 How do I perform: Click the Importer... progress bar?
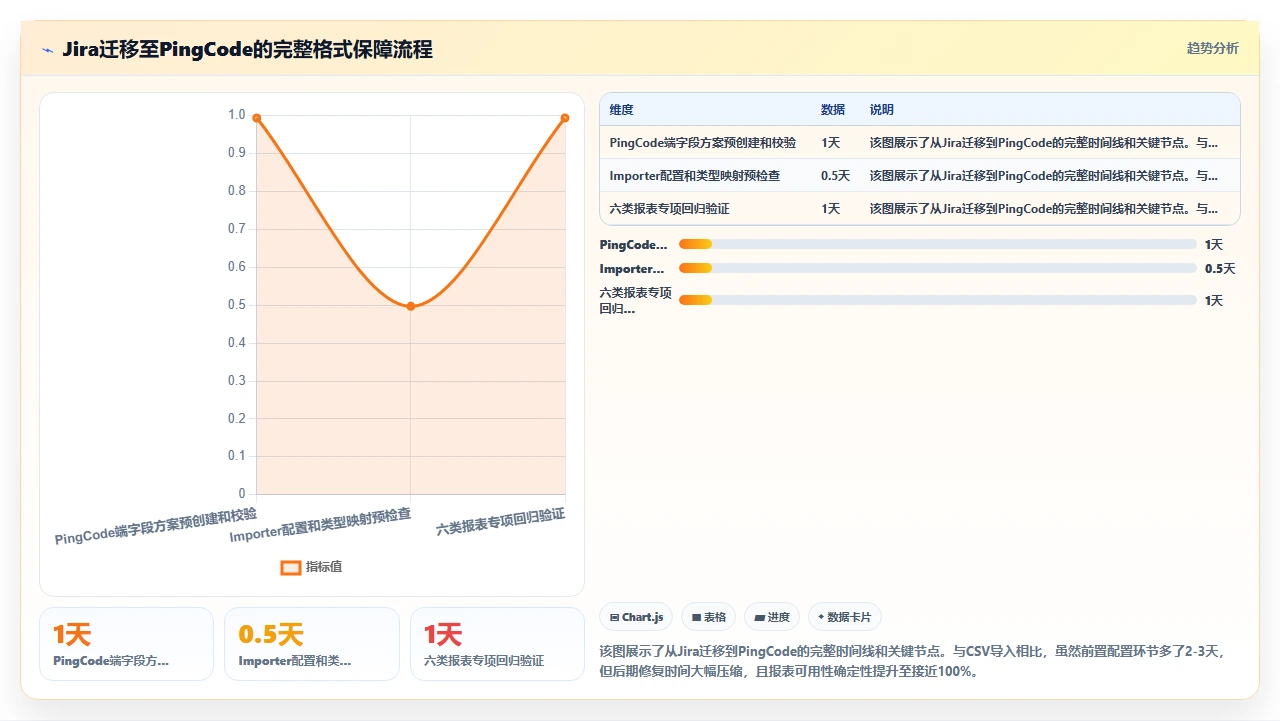tap(937, 268)
